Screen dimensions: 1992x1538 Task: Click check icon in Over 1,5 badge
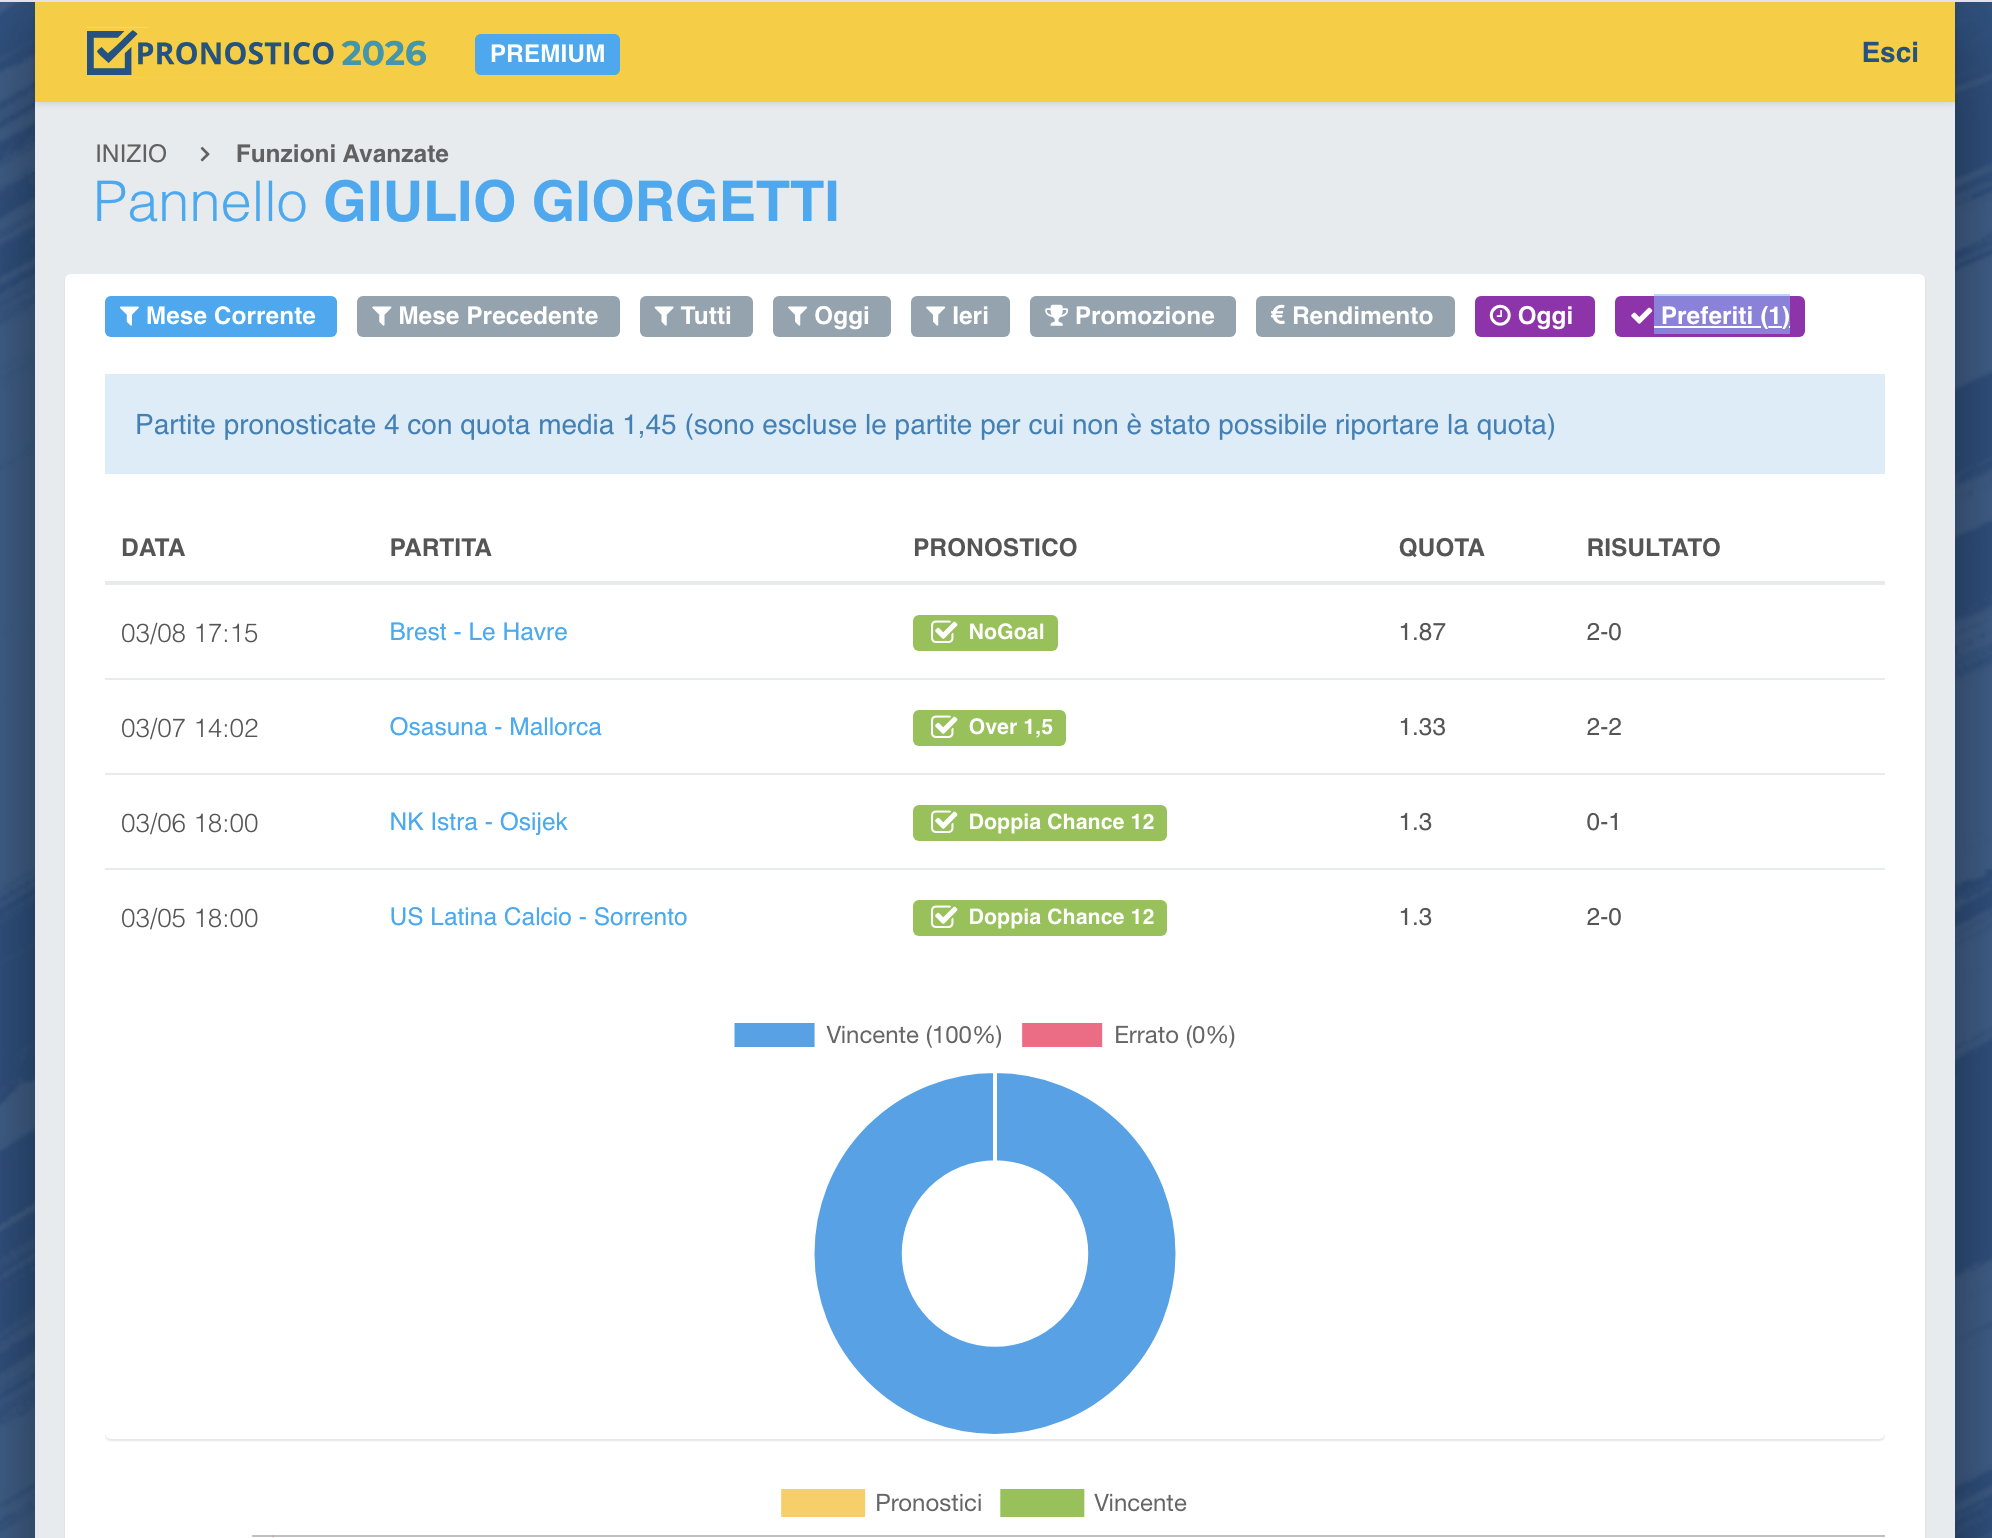[943, 727]
